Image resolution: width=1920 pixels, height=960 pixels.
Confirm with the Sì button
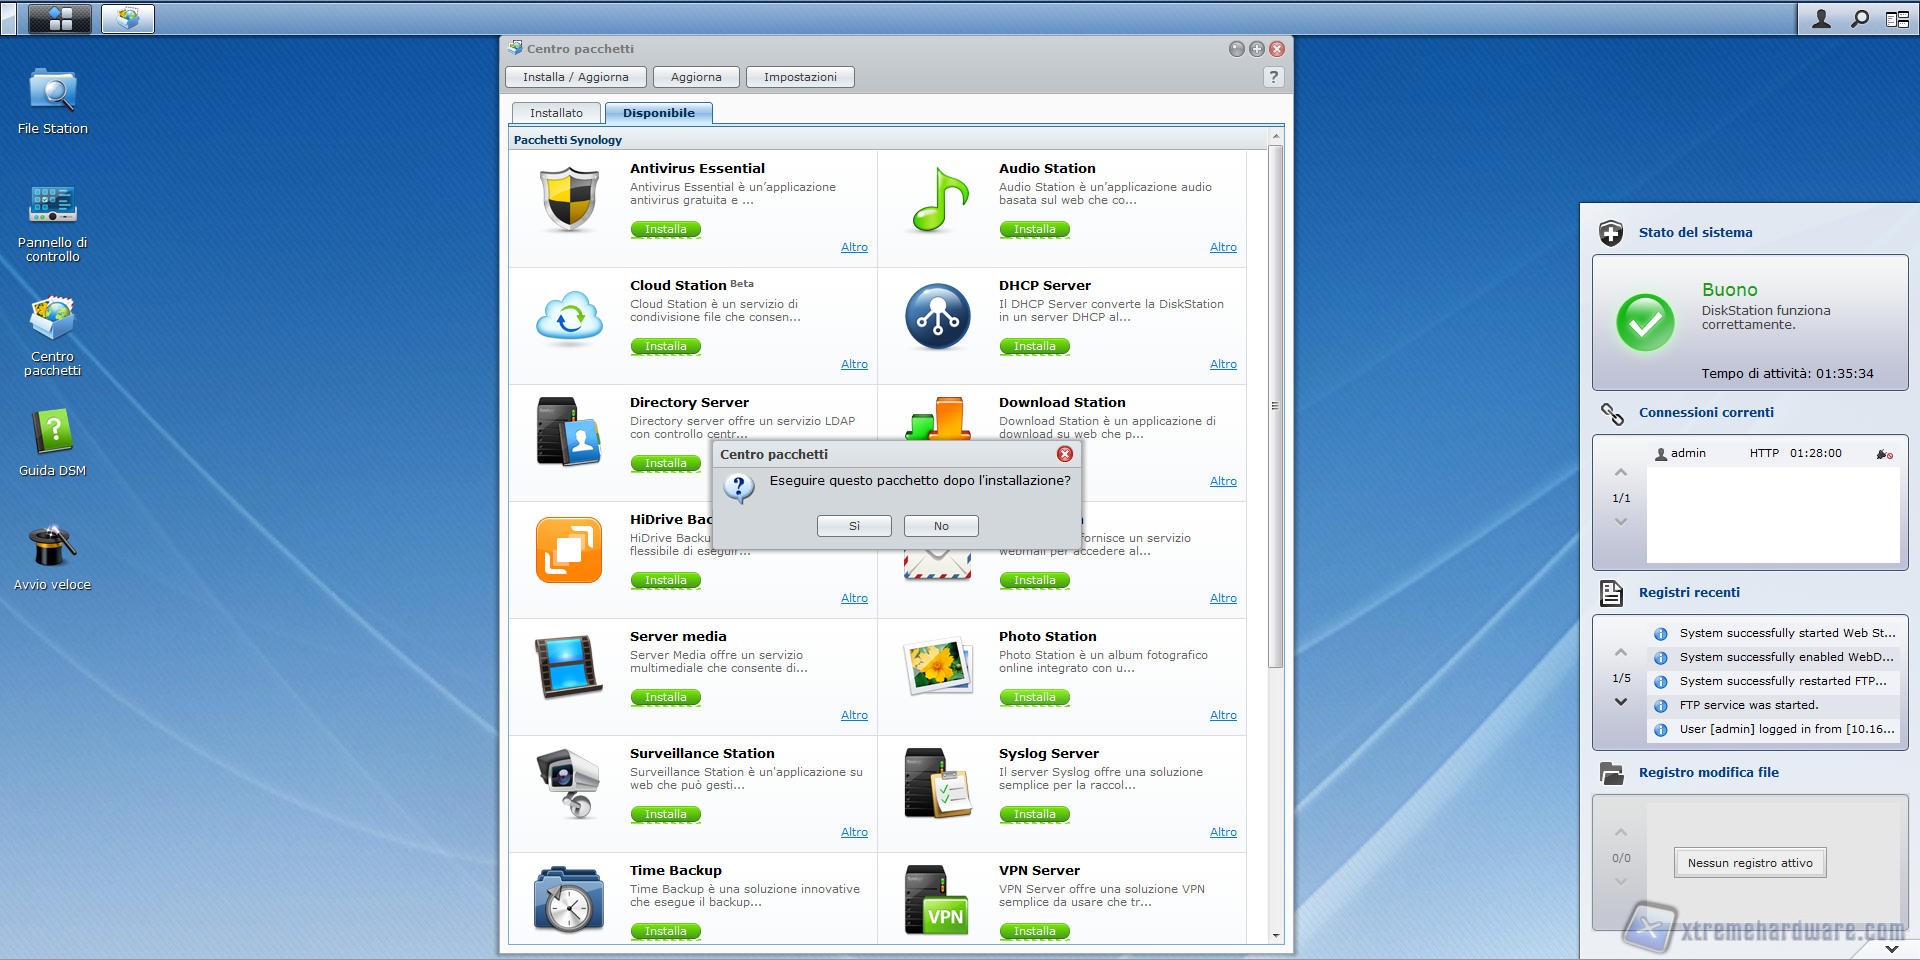pos(854,526)
